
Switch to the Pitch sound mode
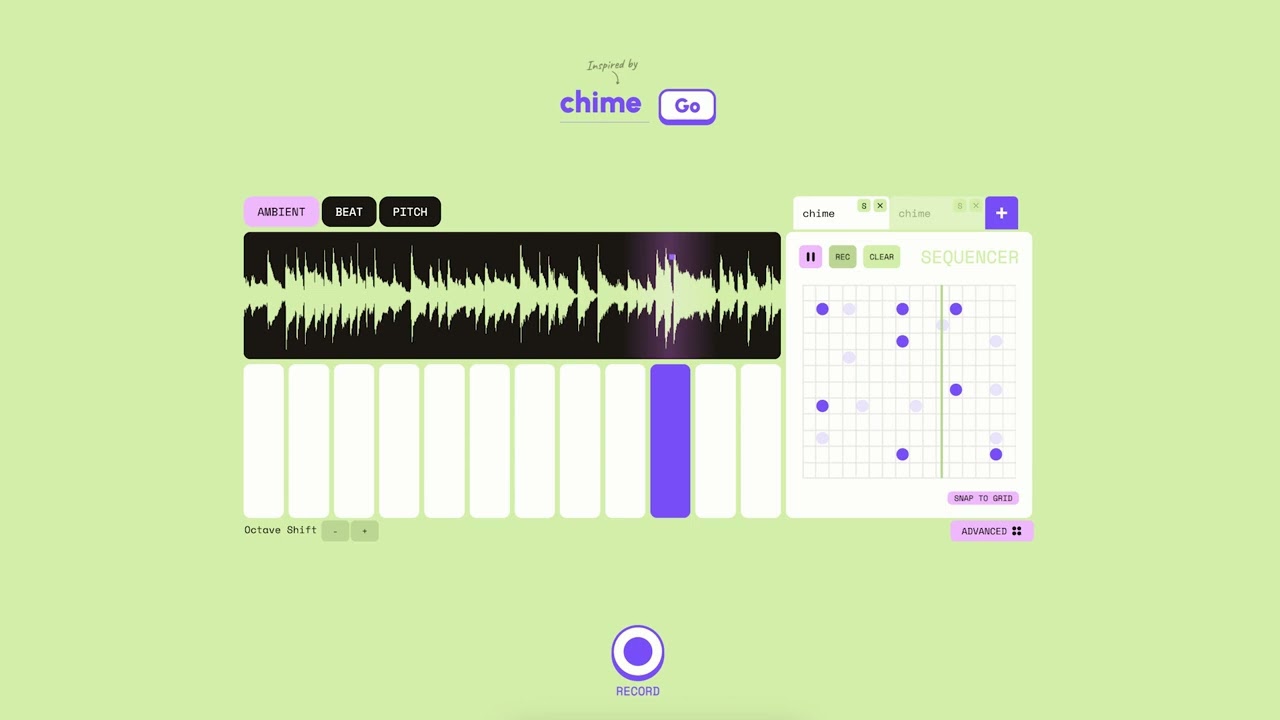coord(410,212)
